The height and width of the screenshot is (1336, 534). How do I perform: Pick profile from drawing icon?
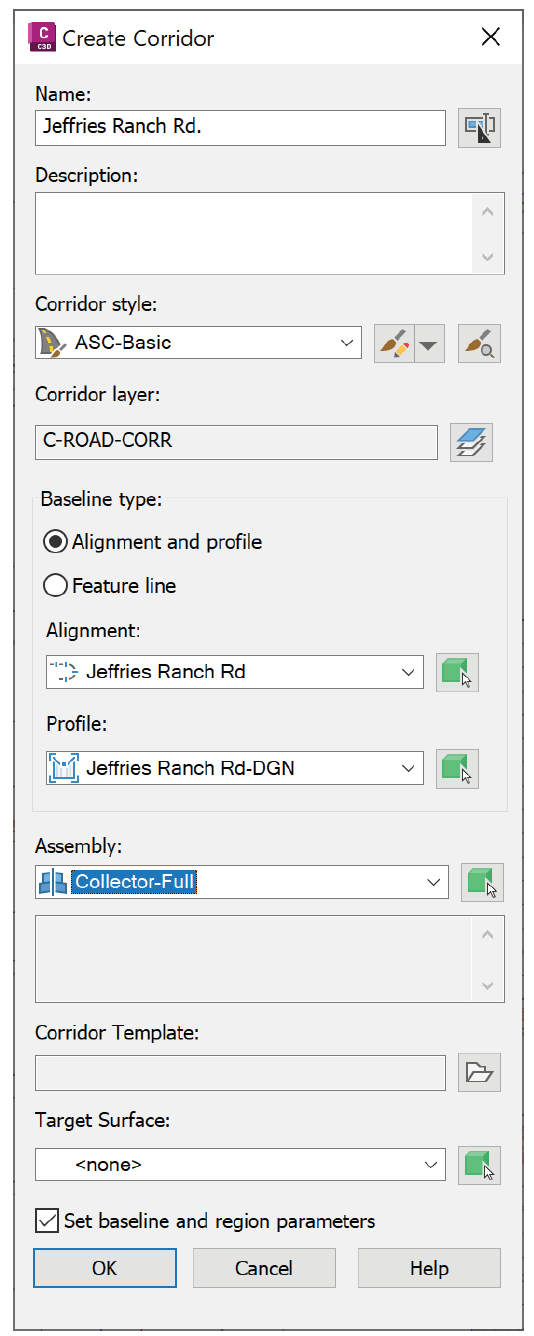[457, 768]
